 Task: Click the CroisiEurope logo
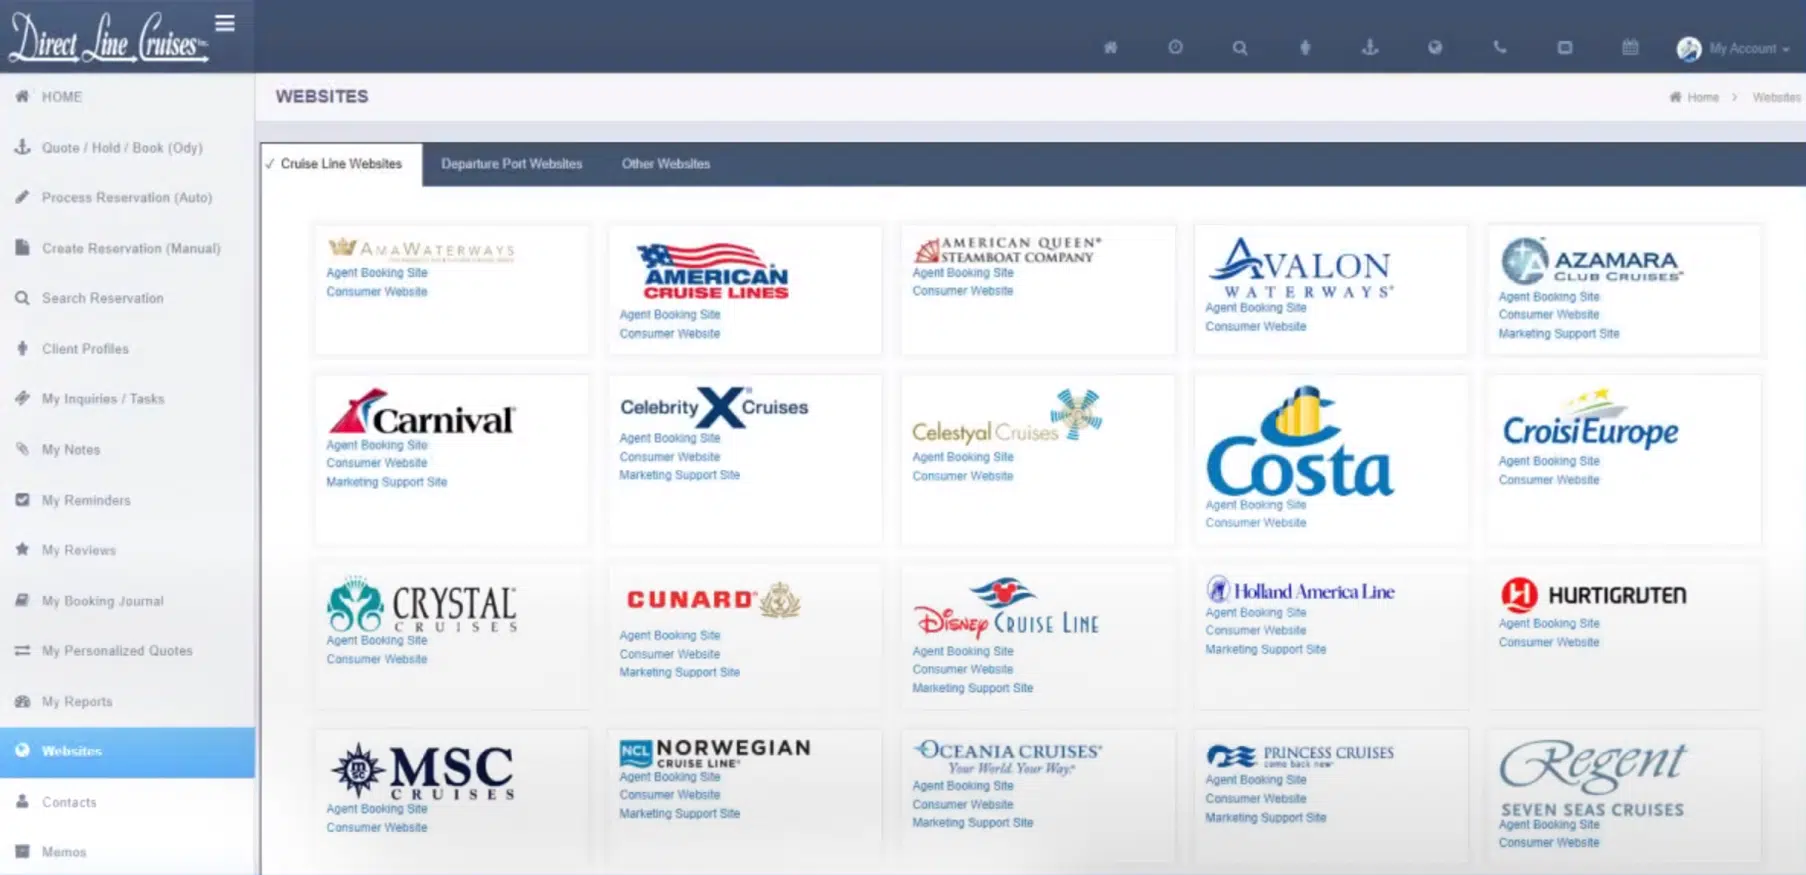click(x=1590, y=420)
